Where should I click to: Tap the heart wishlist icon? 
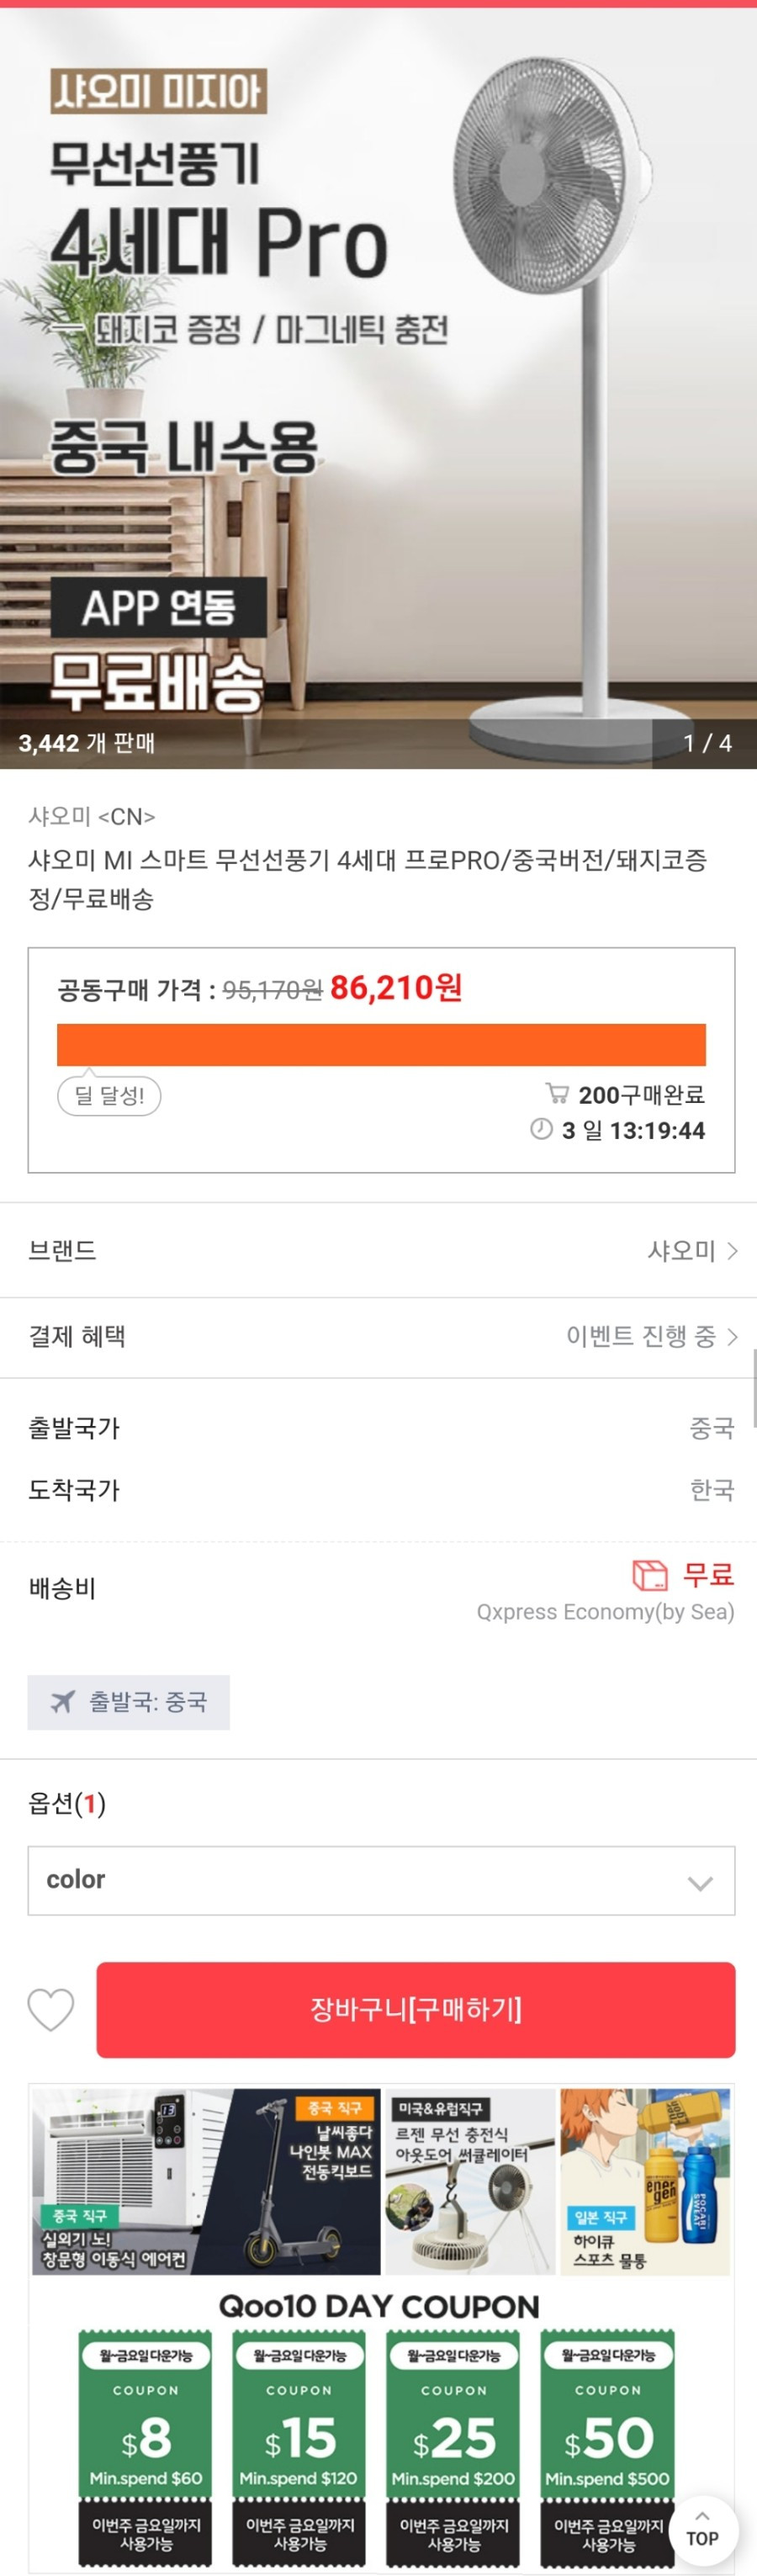pos(50,2009)
